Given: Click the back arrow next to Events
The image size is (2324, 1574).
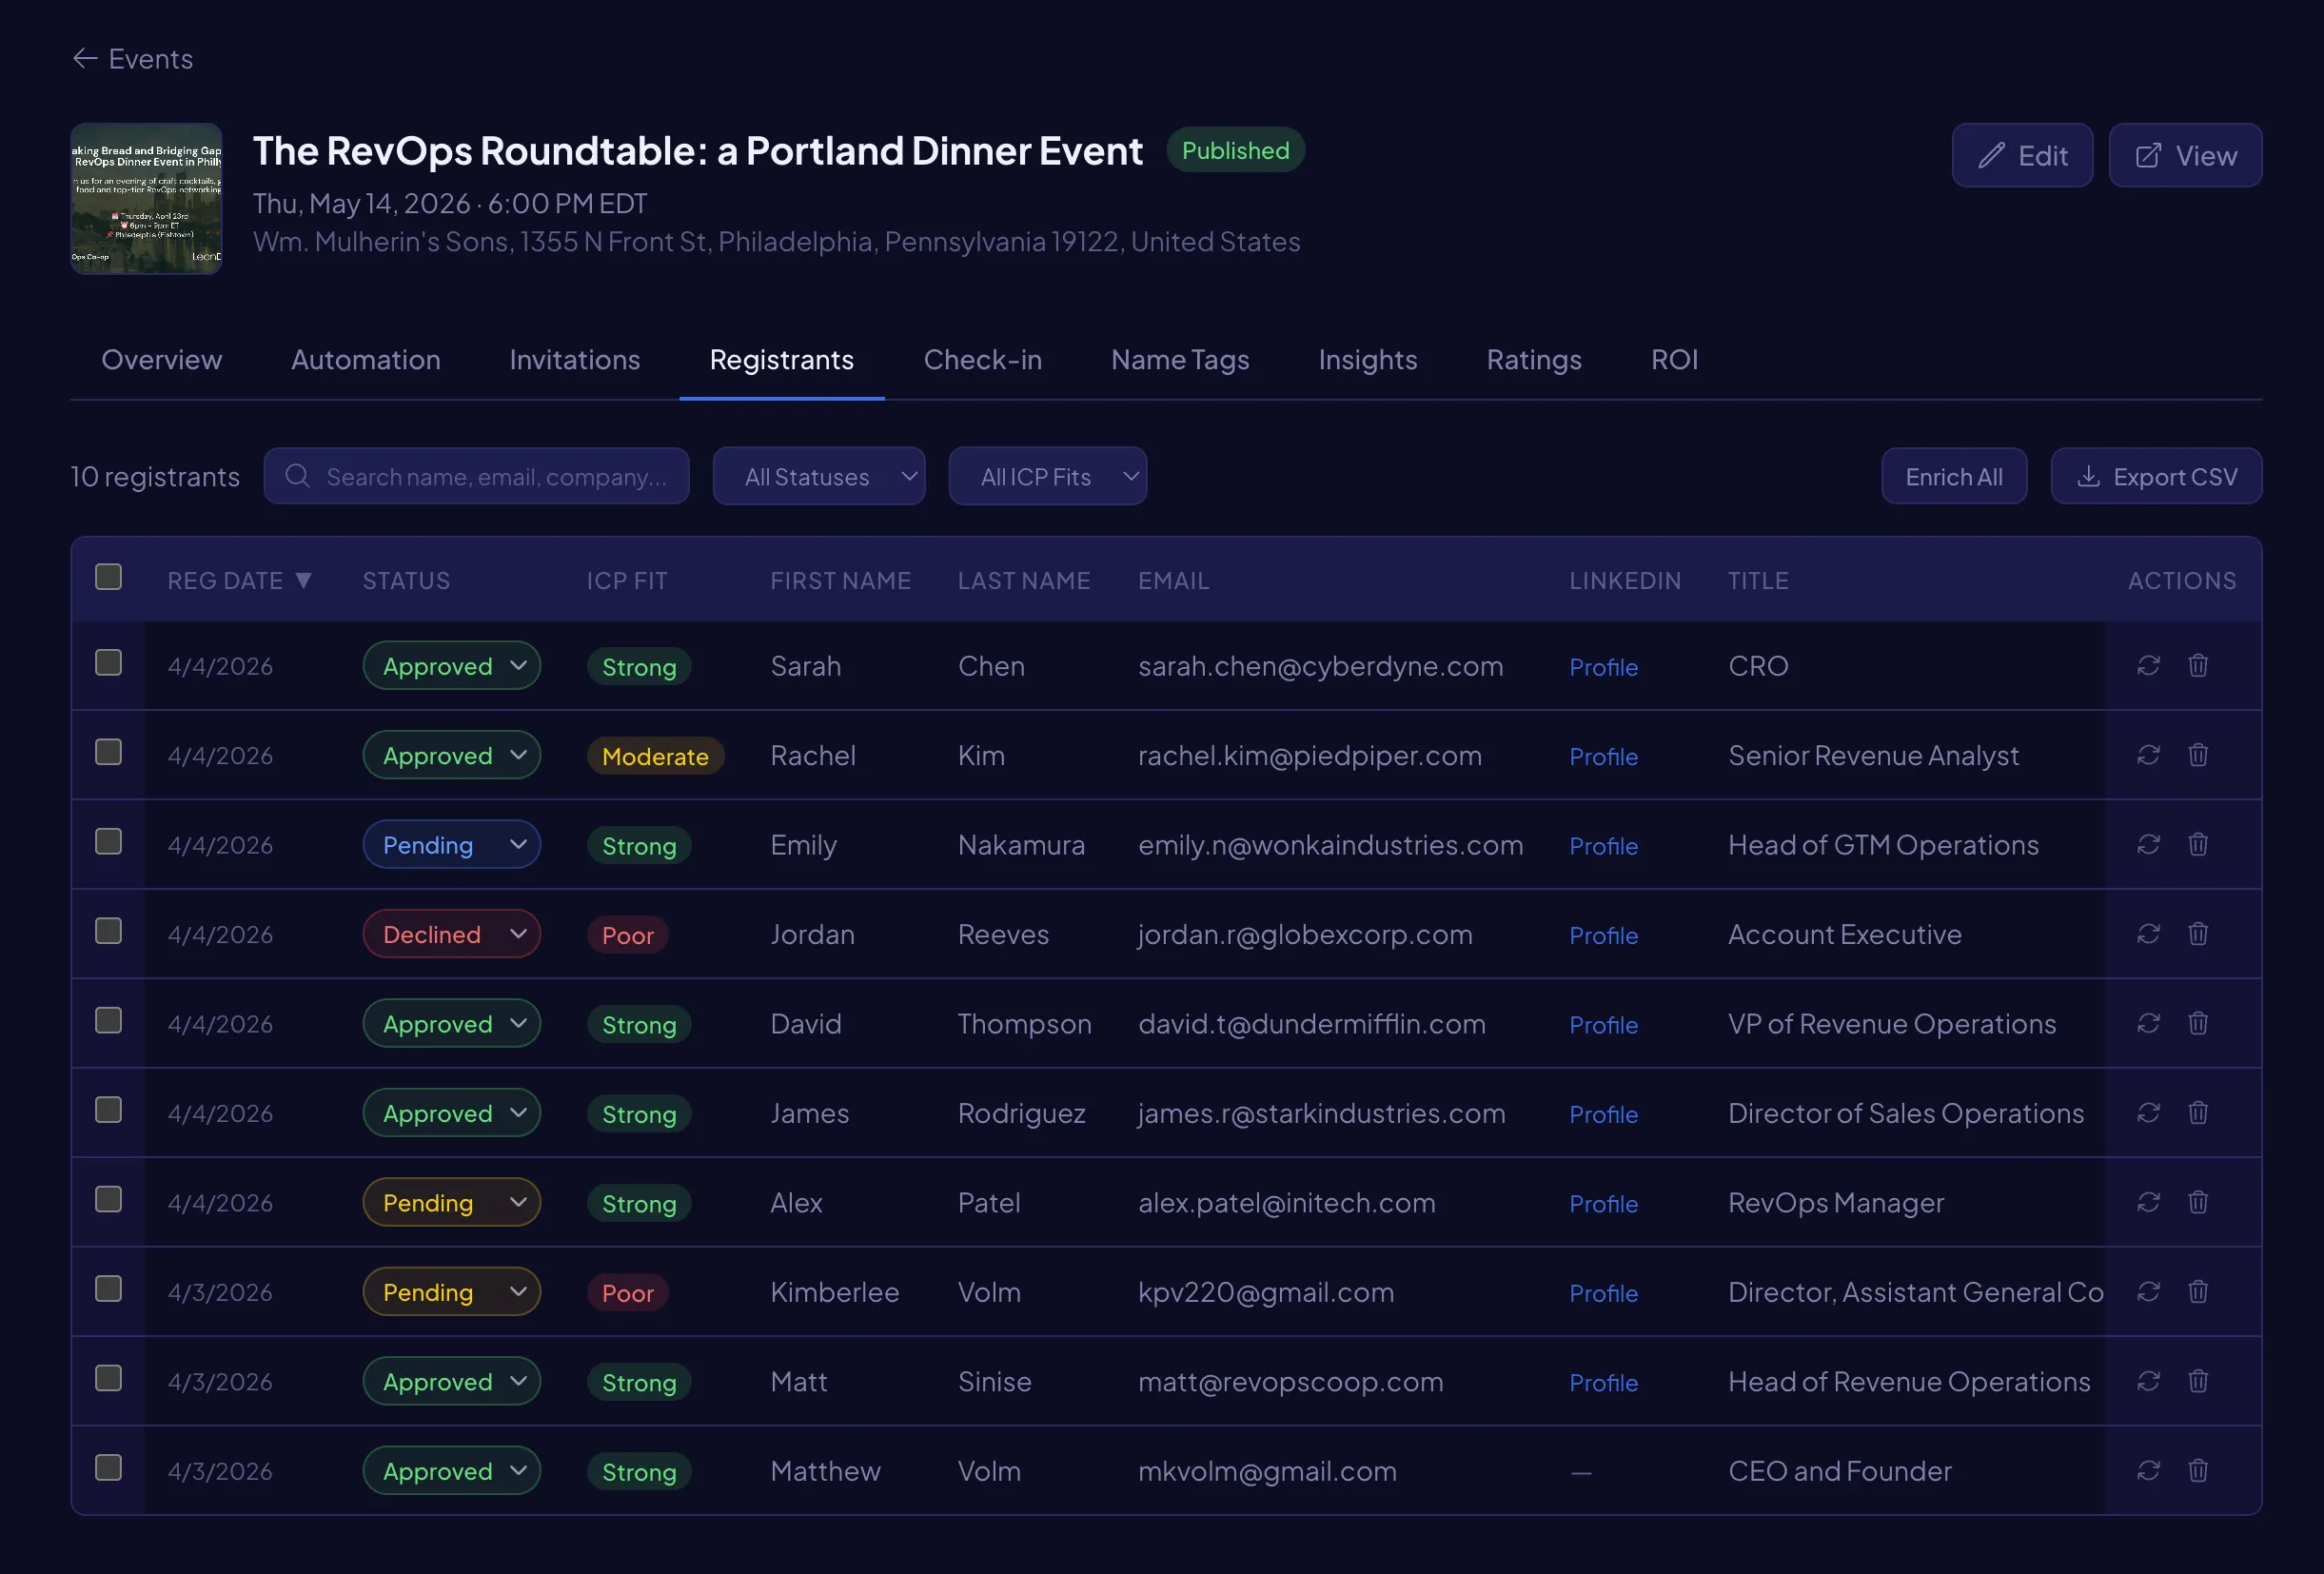Looking at the screenshot, I should click(86, 58).
